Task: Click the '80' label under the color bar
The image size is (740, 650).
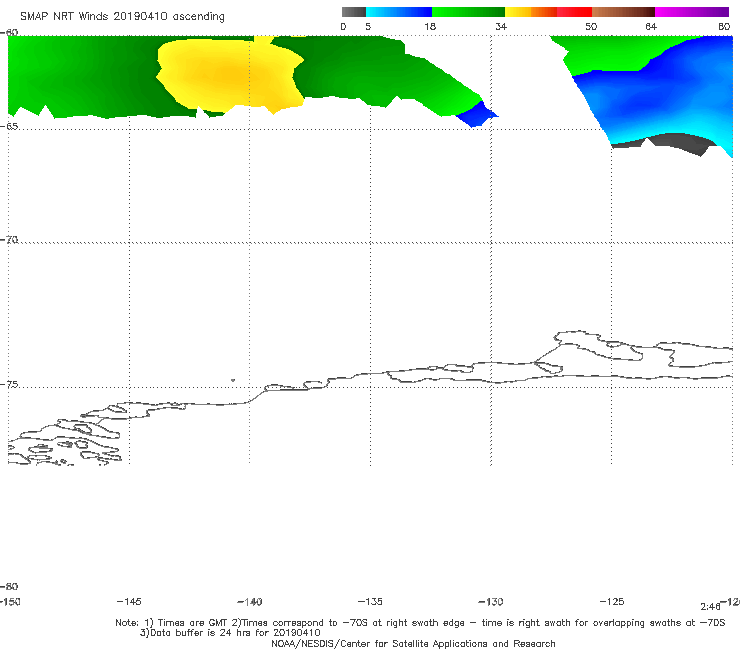Action: pos(724,27)
